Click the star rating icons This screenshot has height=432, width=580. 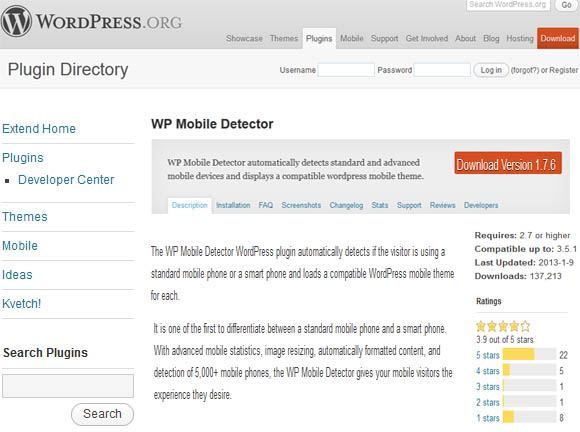click(x=503, y=326)
